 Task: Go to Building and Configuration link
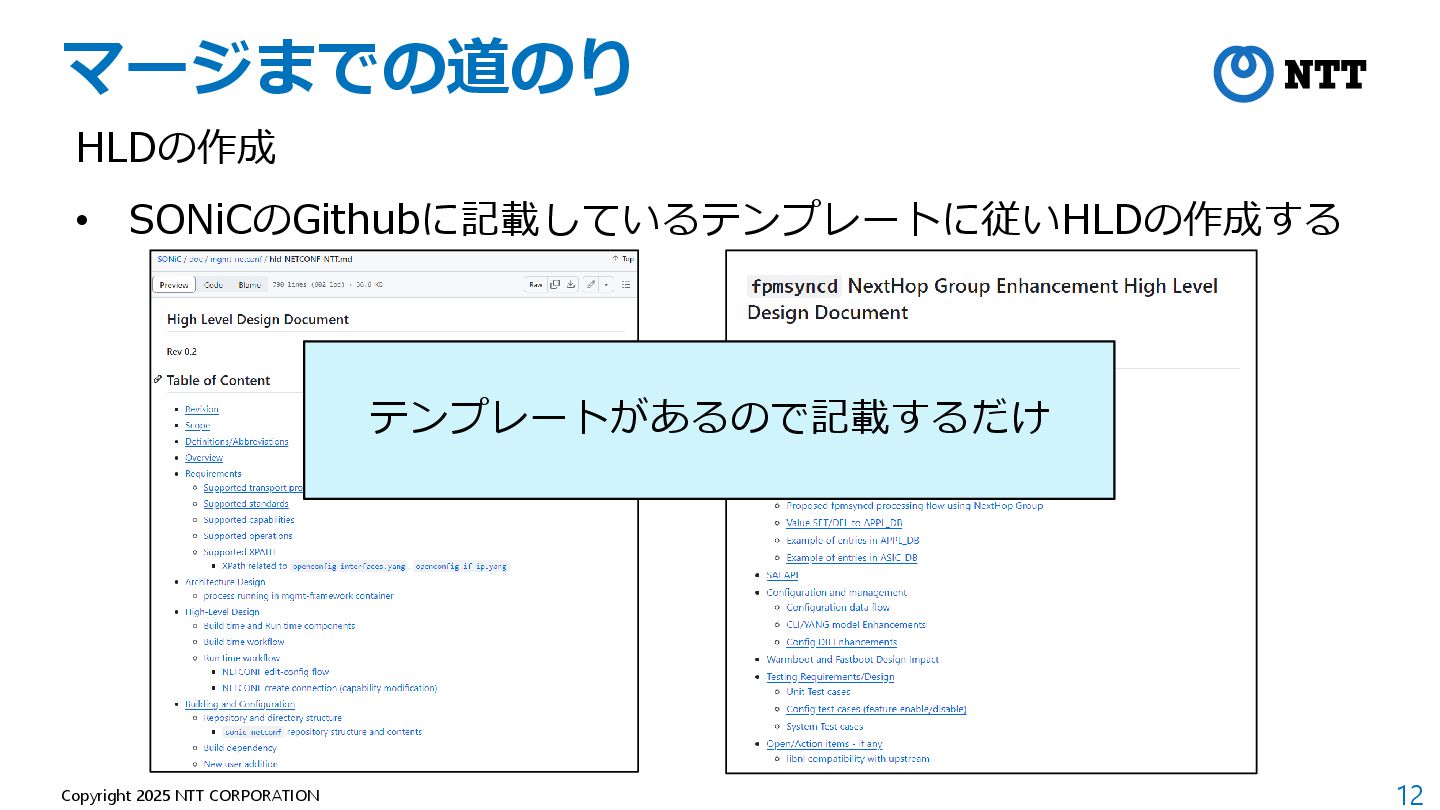(240, 704)
